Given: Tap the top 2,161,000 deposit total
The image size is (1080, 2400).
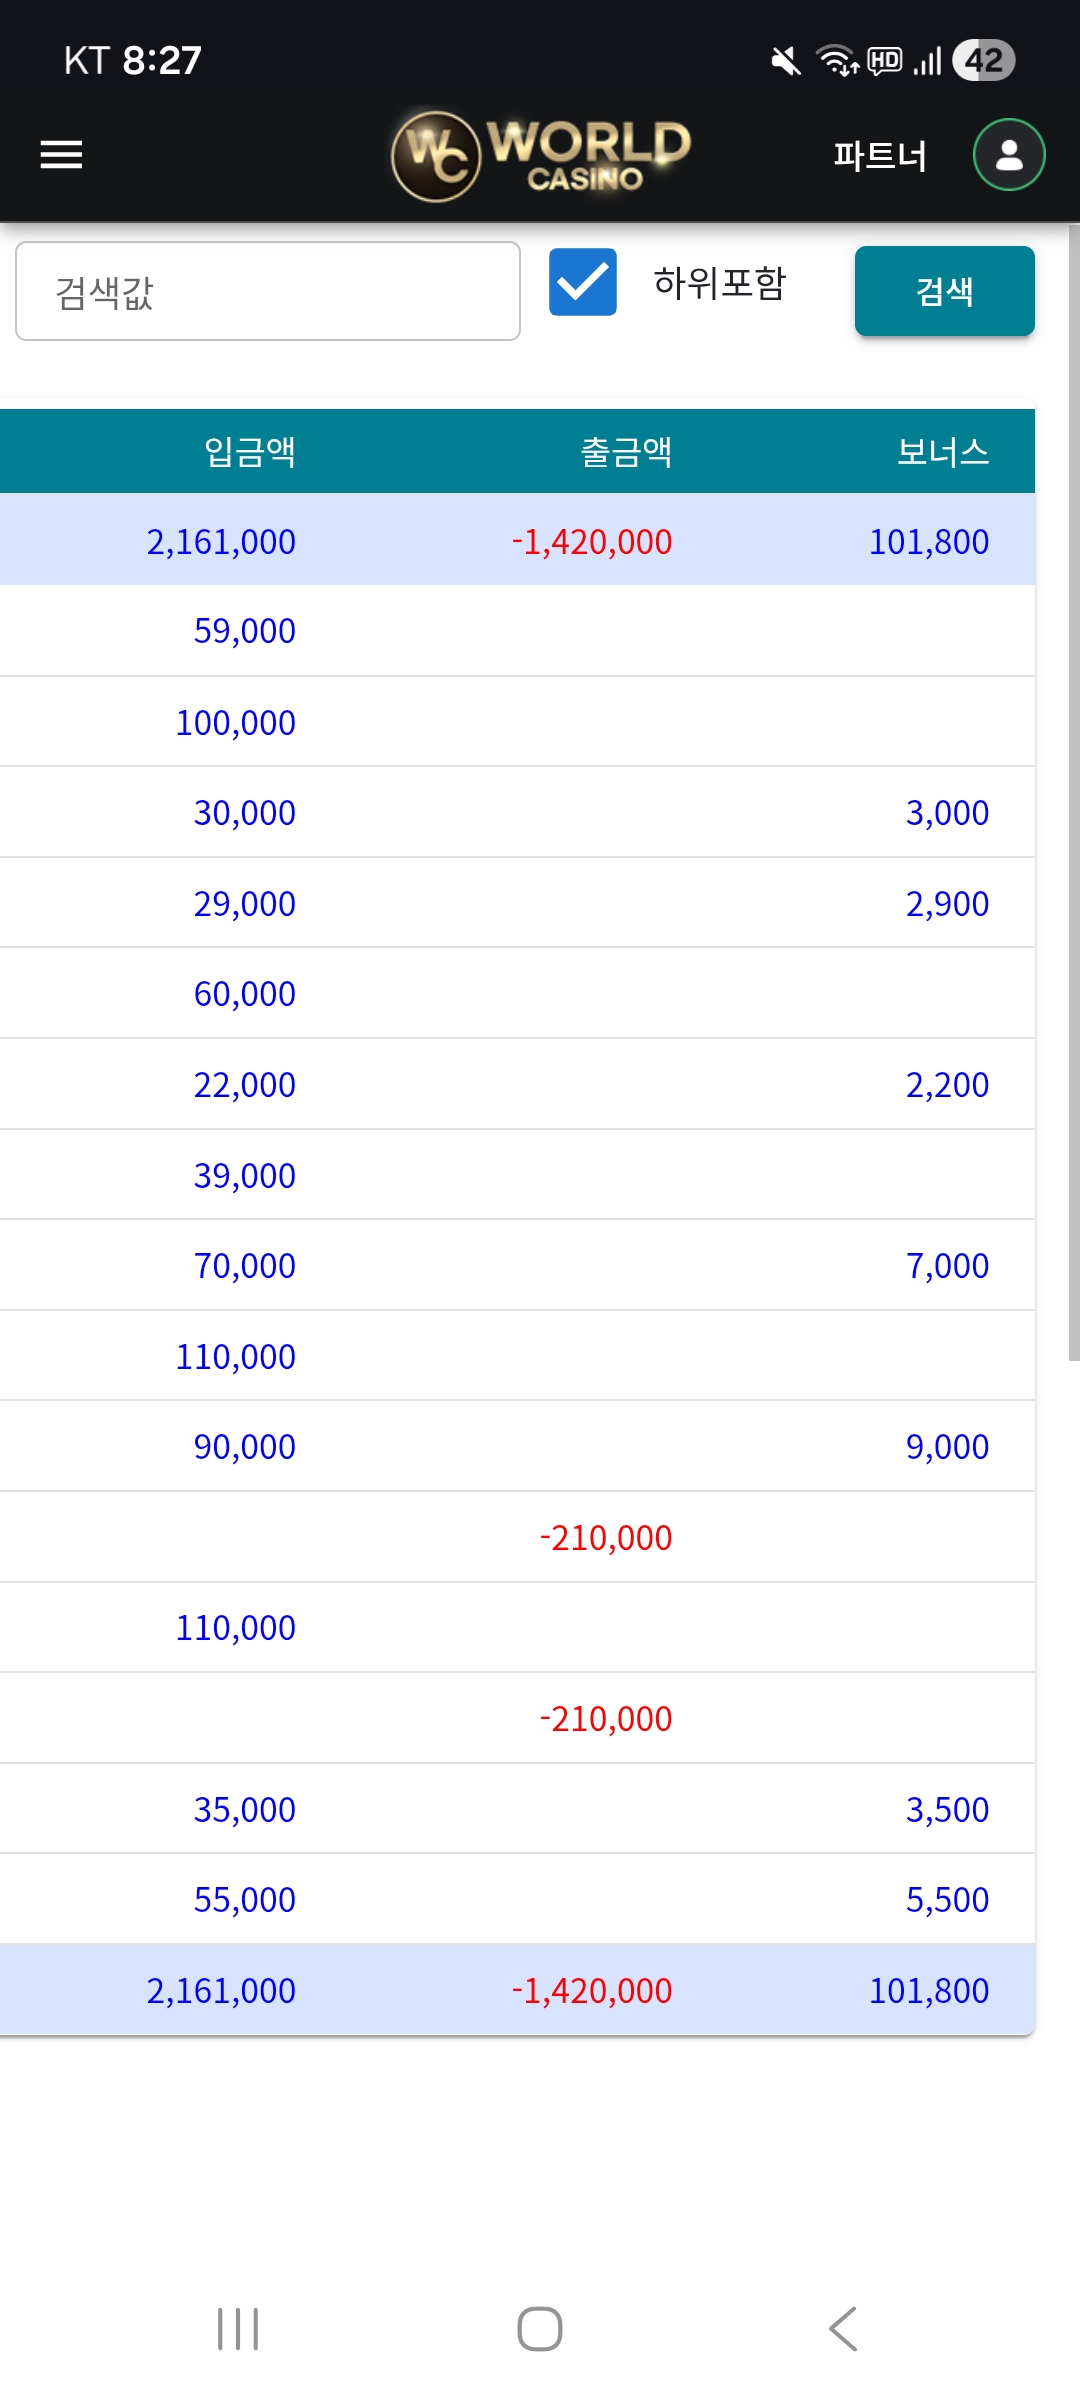Looking at the screenshot, I should pos(221,542).
